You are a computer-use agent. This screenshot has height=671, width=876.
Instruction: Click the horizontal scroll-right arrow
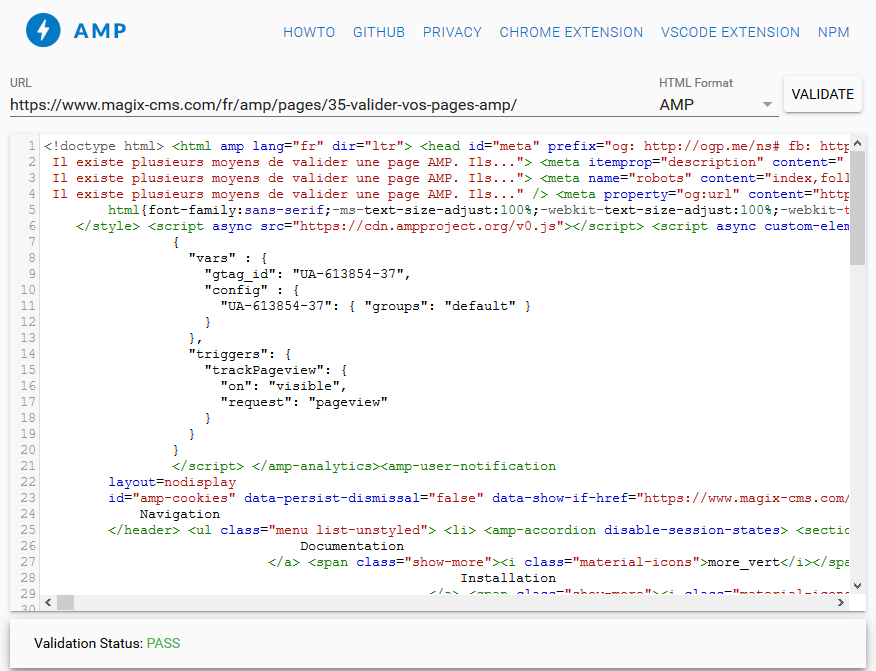[x=841, y=602]
